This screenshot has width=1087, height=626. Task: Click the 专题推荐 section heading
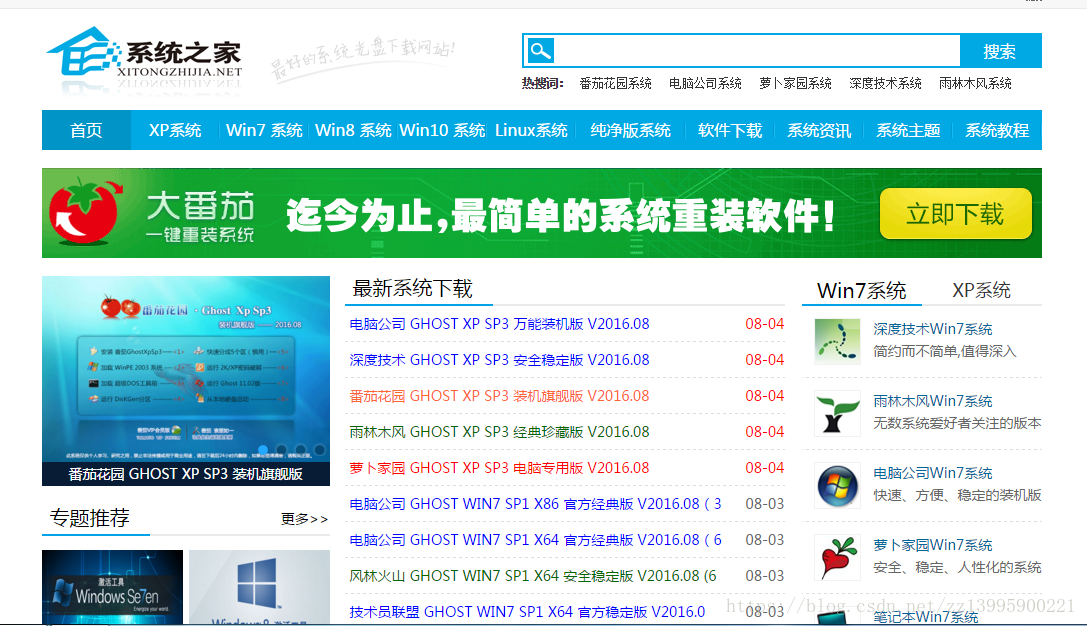(89, 518)
